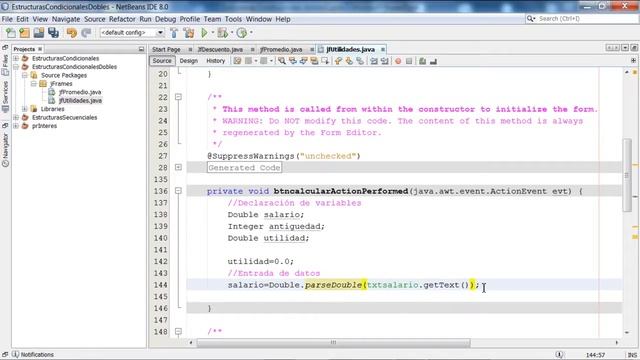Collapse the comment fold at line 22
This screenshot has height=360, width=640.
(x=178, y=97)
